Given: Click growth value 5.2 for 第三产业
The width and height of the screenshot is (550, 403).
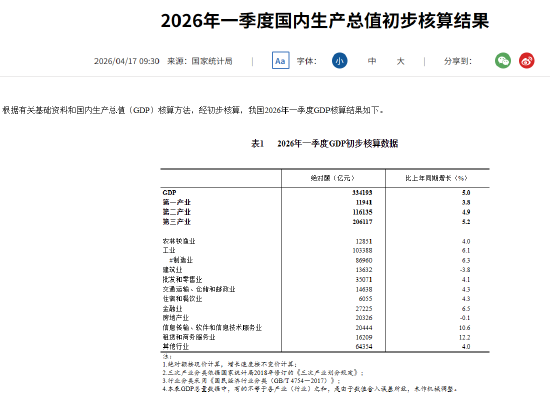Looking at the screenshot, I should (466, 222).
